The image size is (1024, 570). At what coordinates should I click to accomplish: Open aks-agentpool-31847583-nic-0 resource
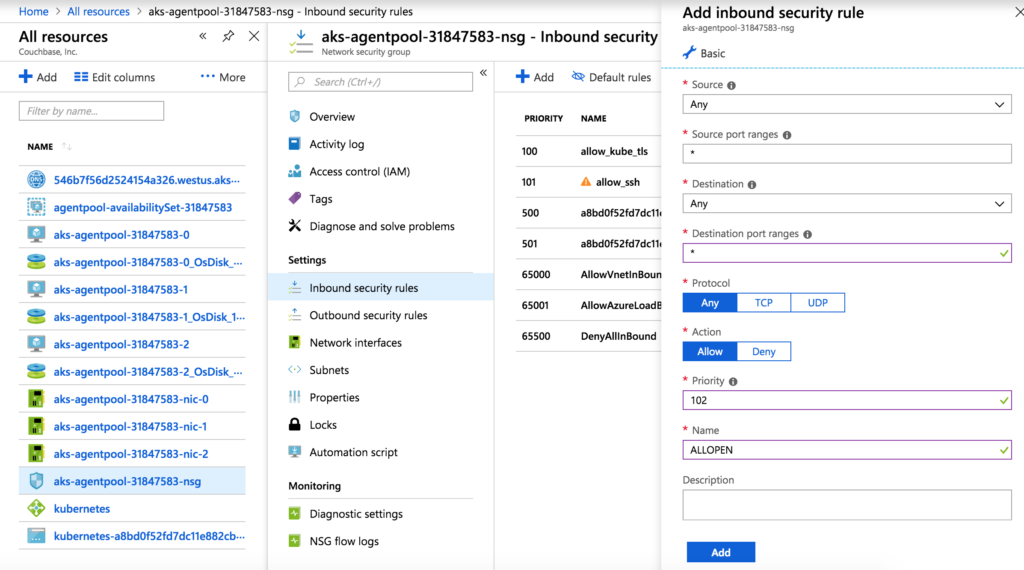point(131,399)
